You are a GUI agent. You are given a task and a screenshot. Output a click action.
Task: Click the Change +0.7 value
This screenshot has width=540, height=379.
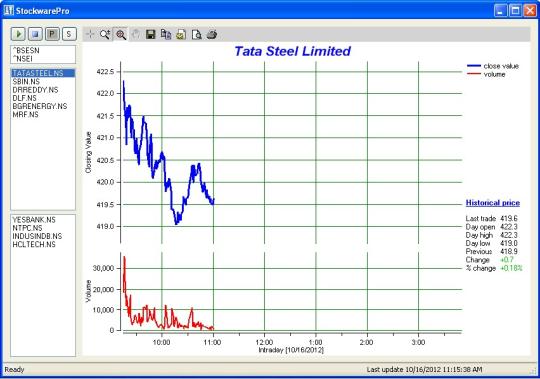pyautogui.click(x=507, y=260)
